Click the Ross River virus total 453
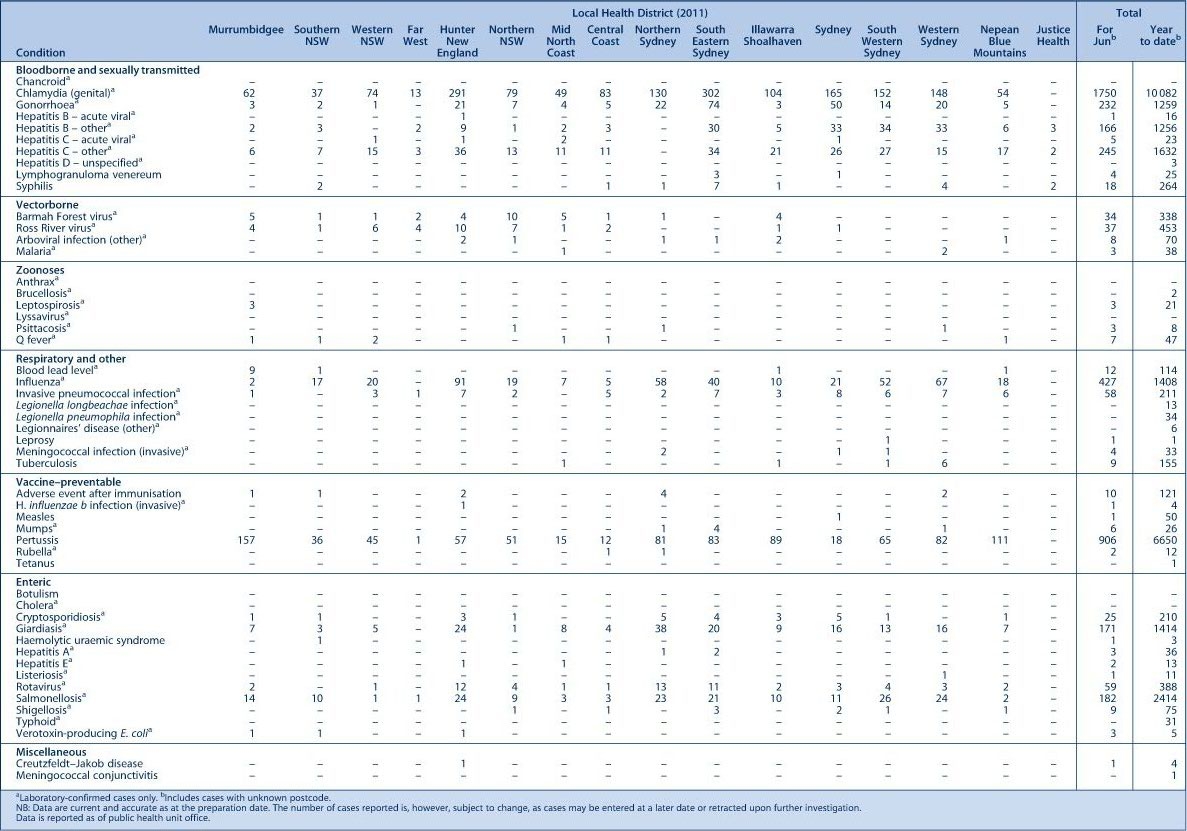 [1168, 228]
